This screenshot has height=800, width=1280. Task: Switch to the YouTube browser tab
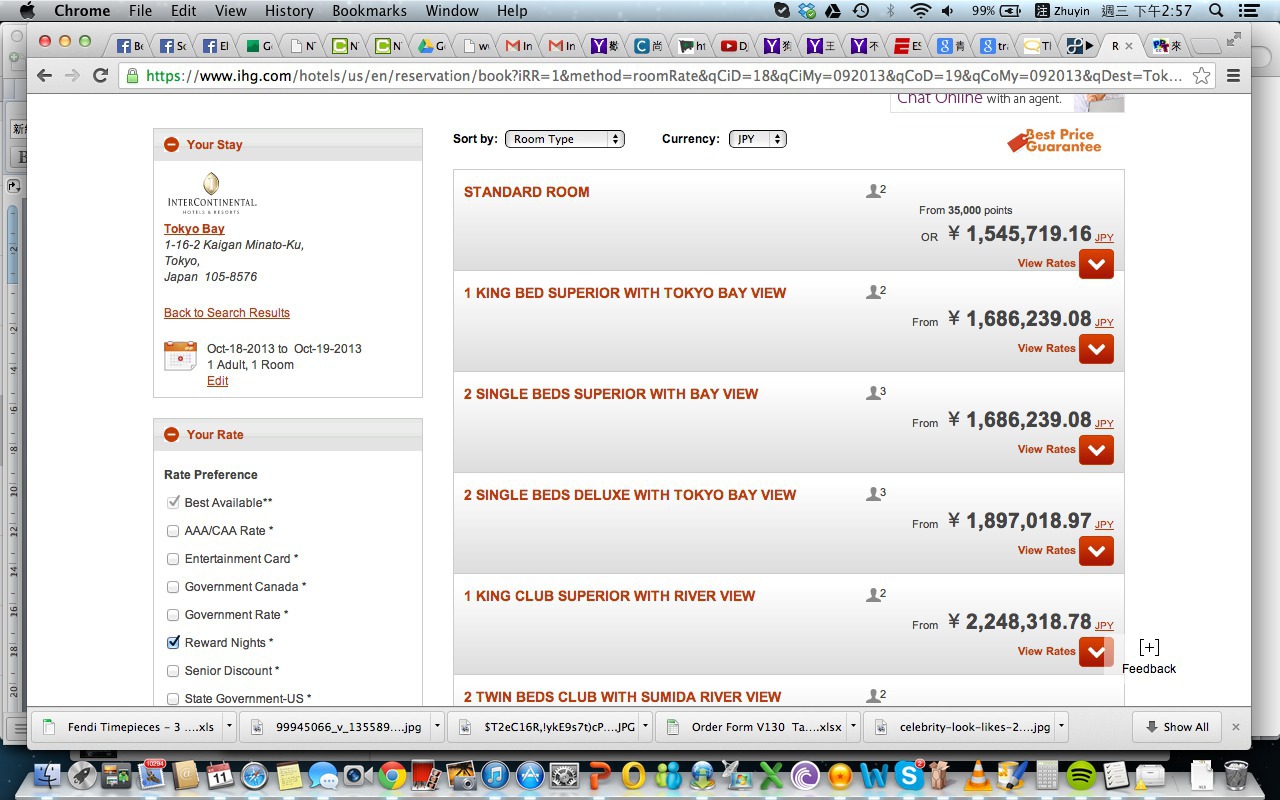point(734,46)
